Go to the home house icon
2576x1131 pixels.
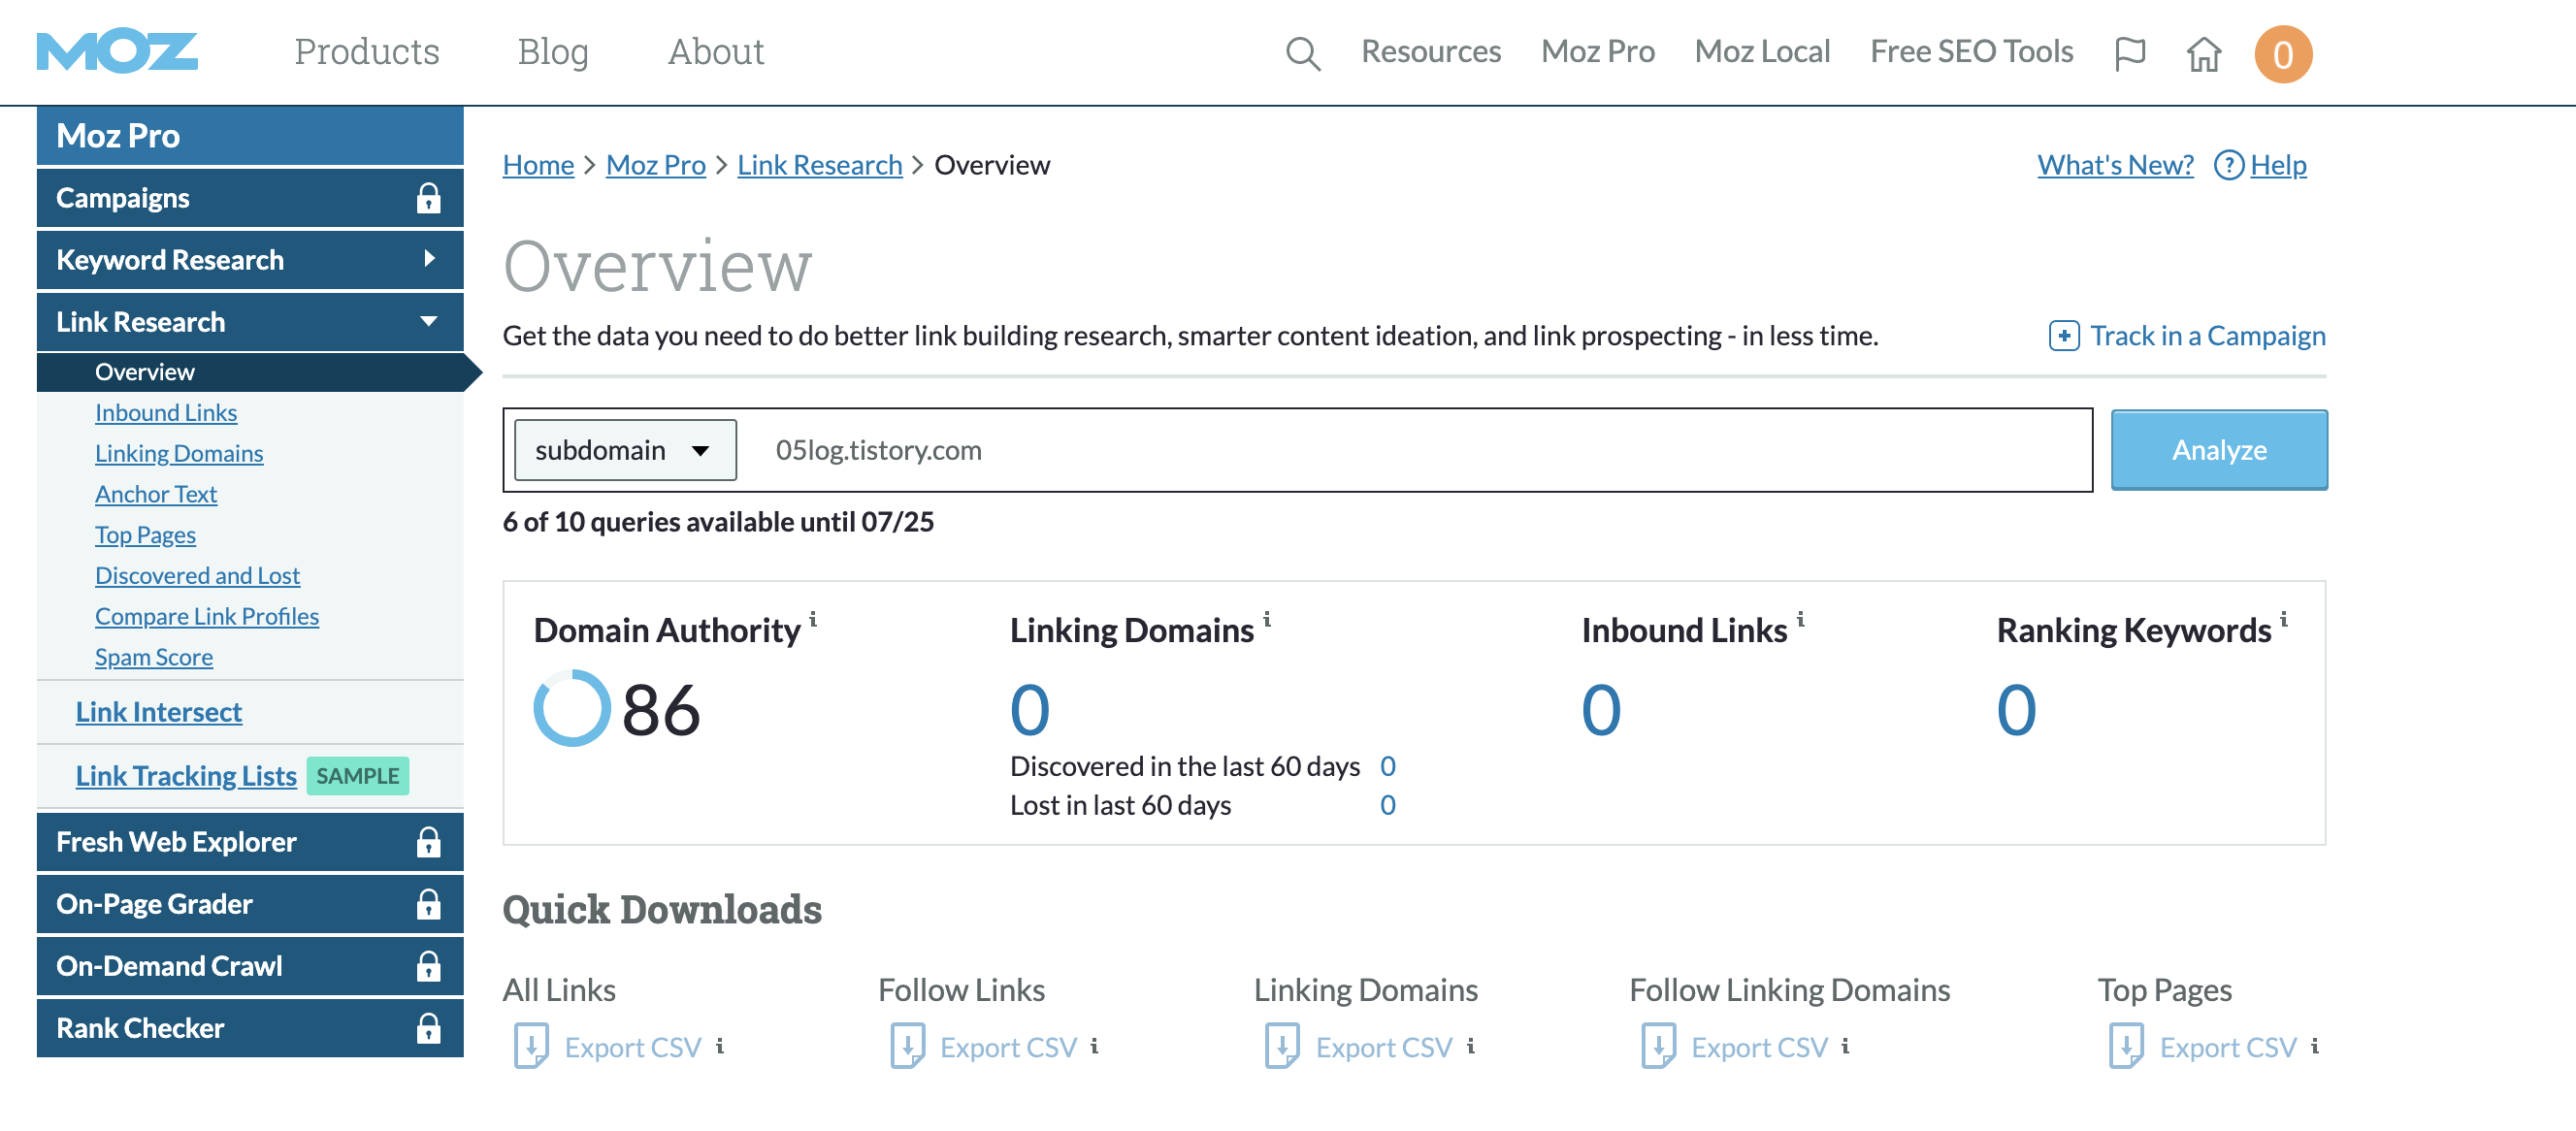(x=2203, y=53)
